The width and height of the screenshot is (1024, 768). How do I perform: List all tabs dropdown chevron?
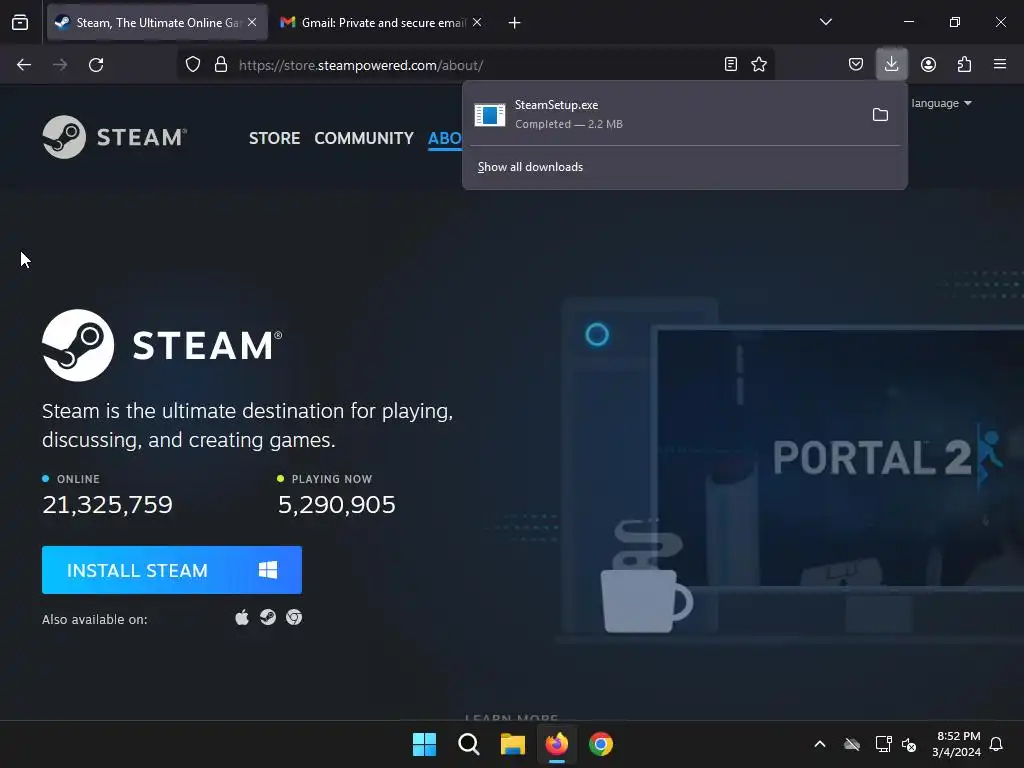[825, 22]
